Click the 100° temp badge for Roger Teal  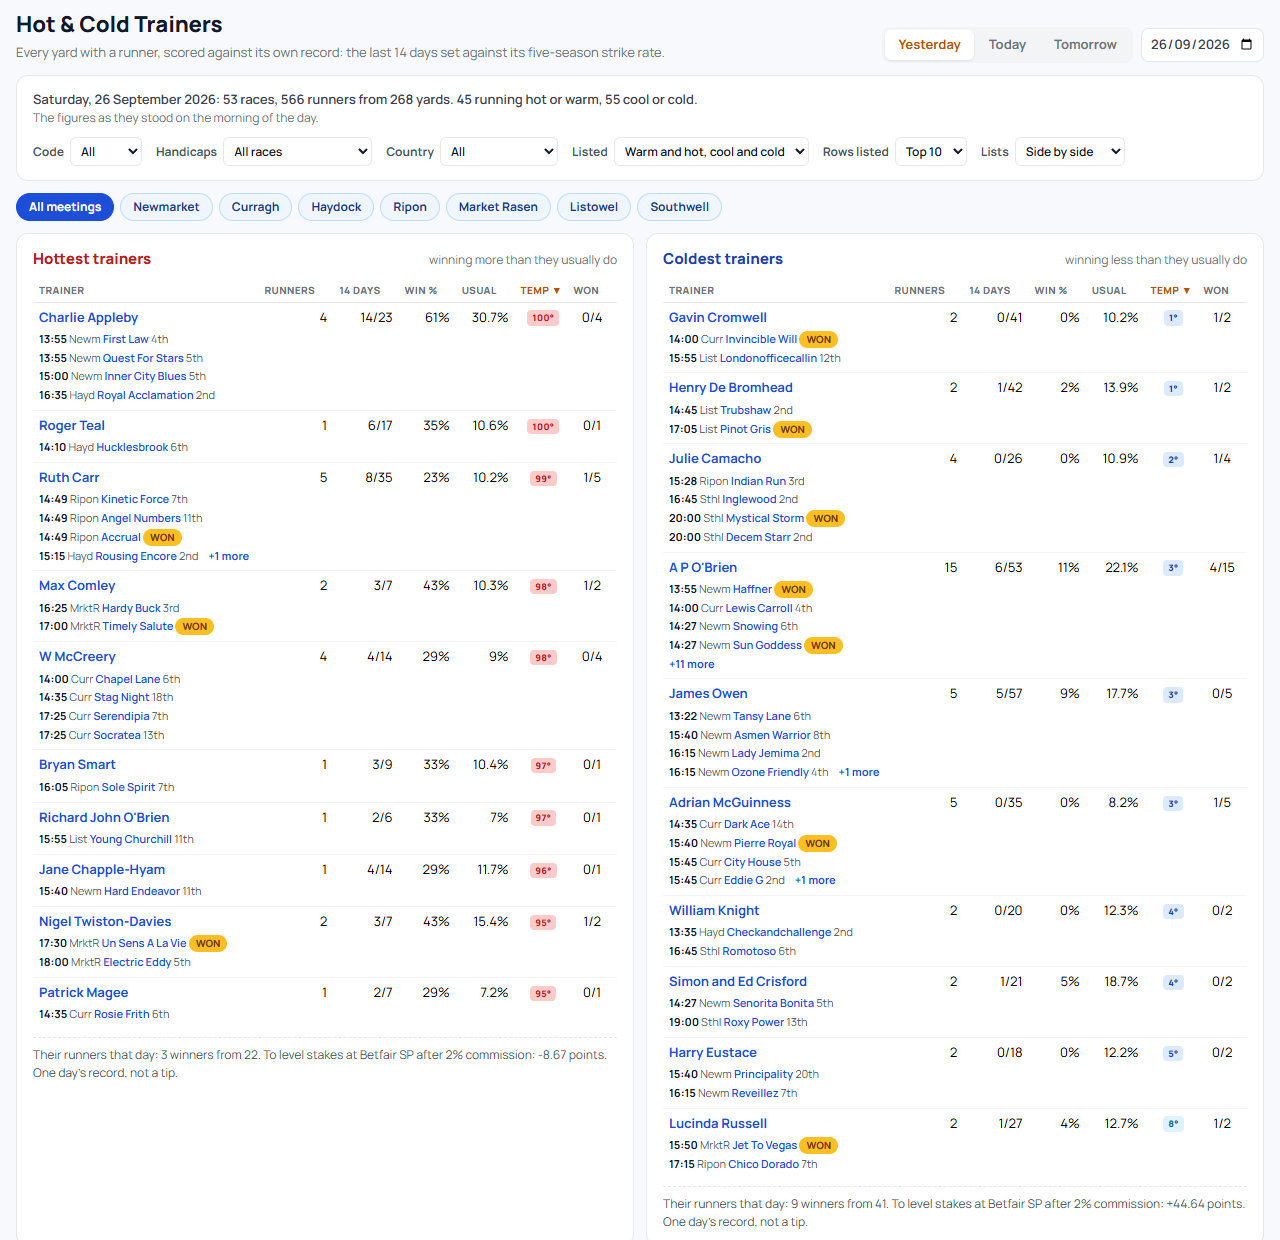coord(543,427)
